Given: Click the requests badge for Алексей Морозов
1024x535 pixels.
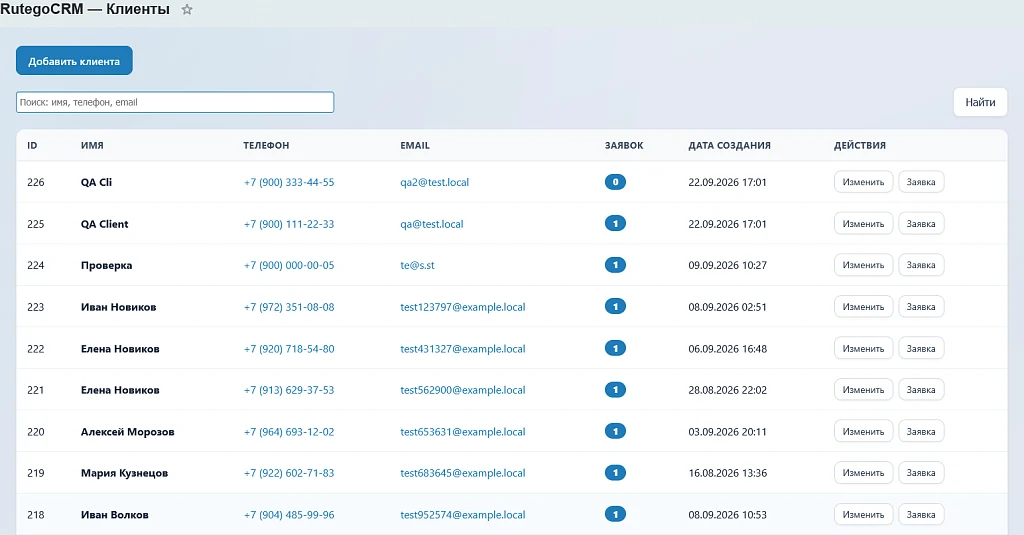Looking at the screenshot, I should pyautogui.click(x=615, y=431).
